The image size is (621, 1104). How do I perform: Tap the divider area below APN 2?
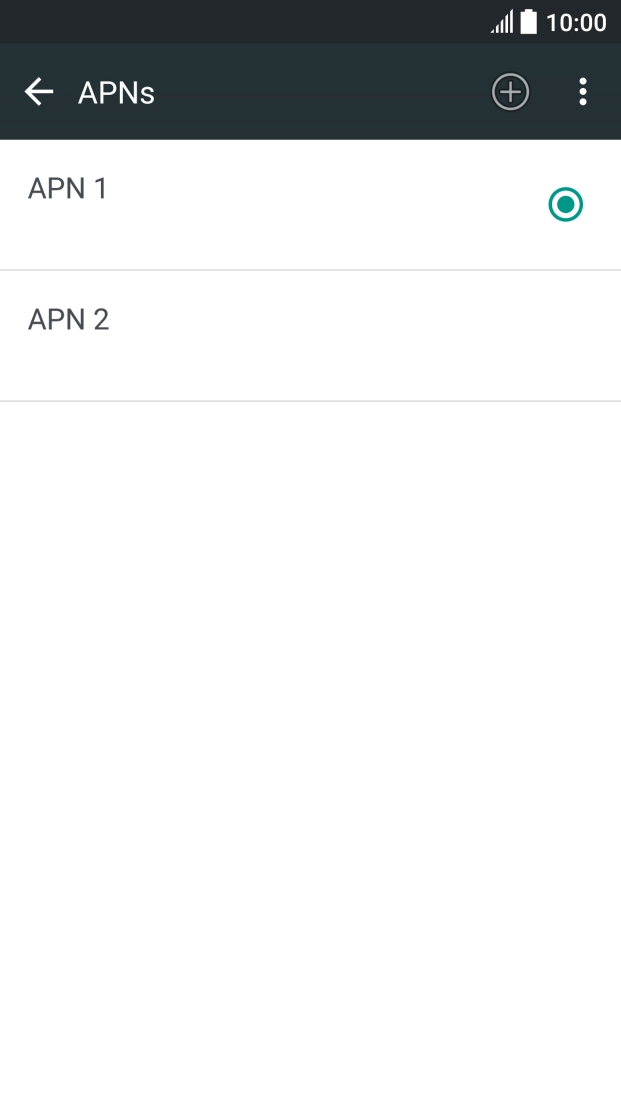click(310, 401)
